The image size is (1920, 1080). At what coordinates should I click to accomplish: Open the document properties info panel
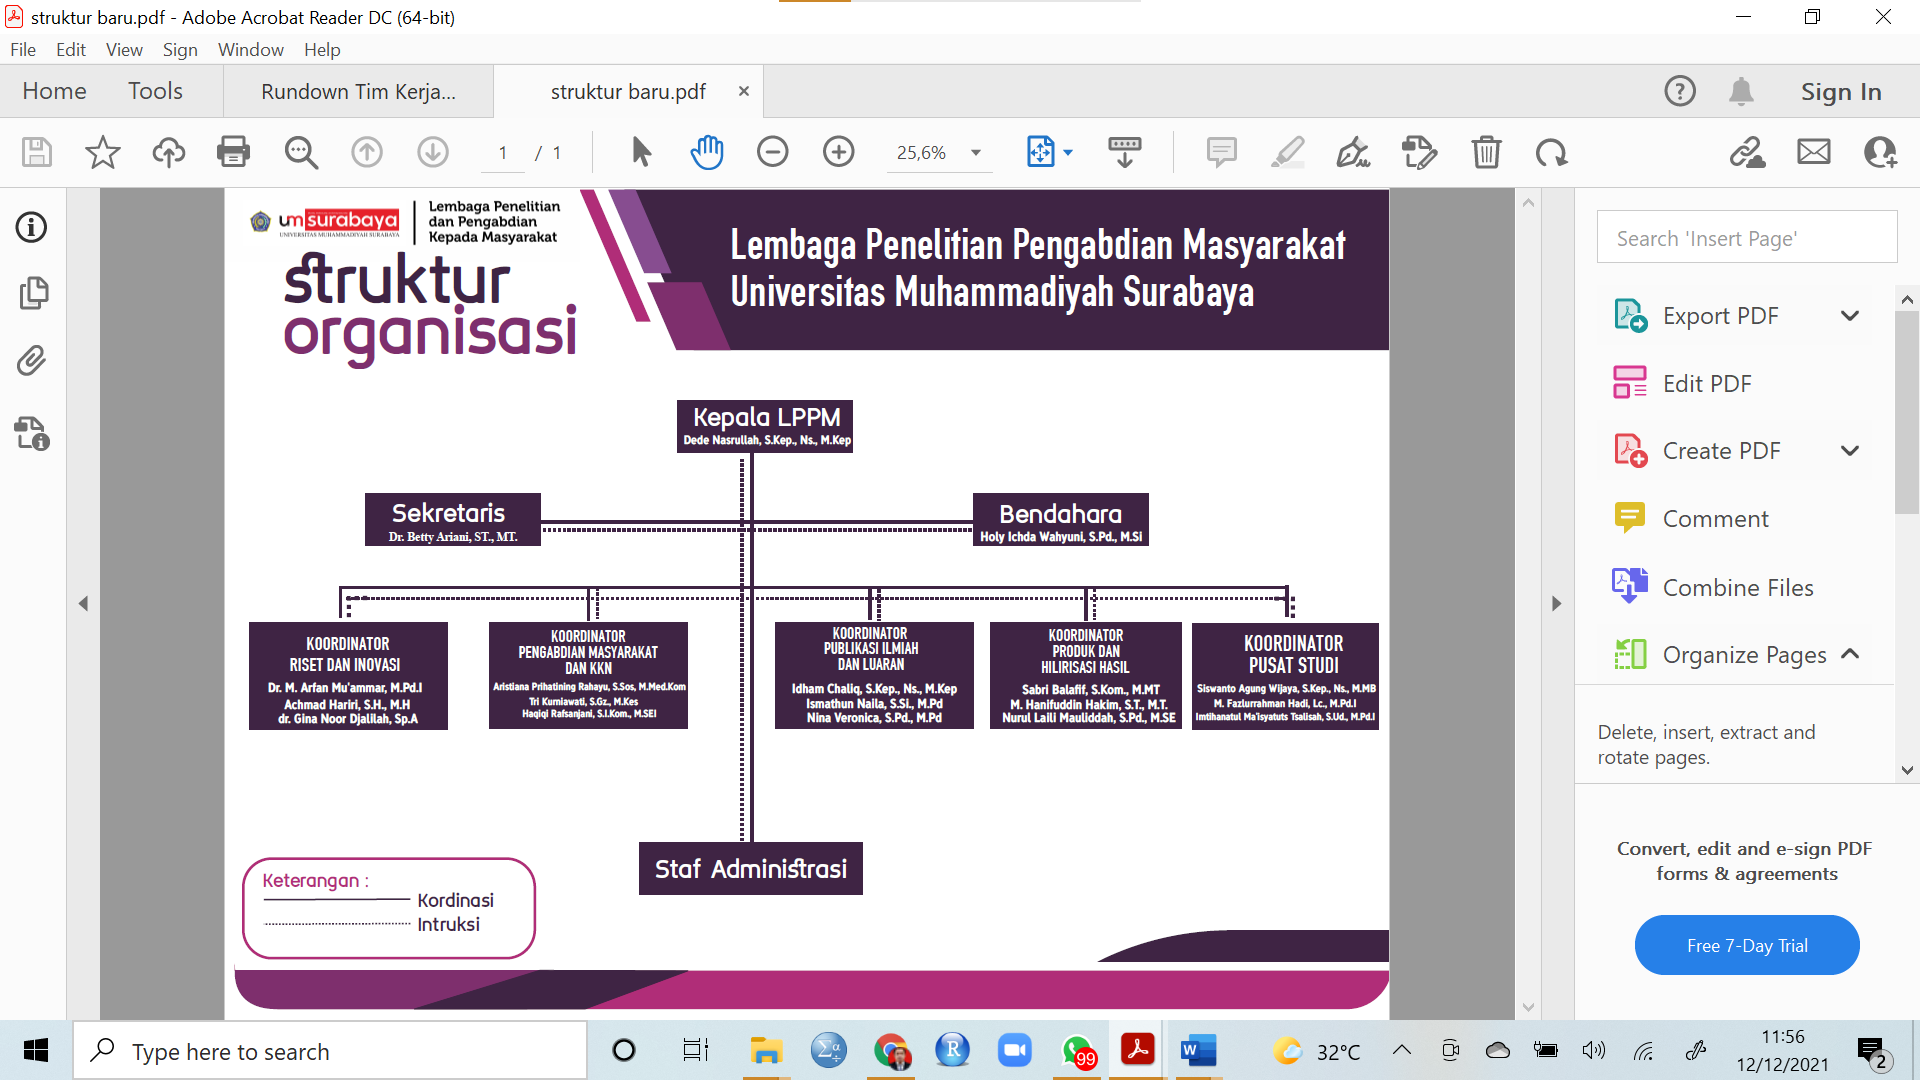pyautogui.click(x=31, y=227)
